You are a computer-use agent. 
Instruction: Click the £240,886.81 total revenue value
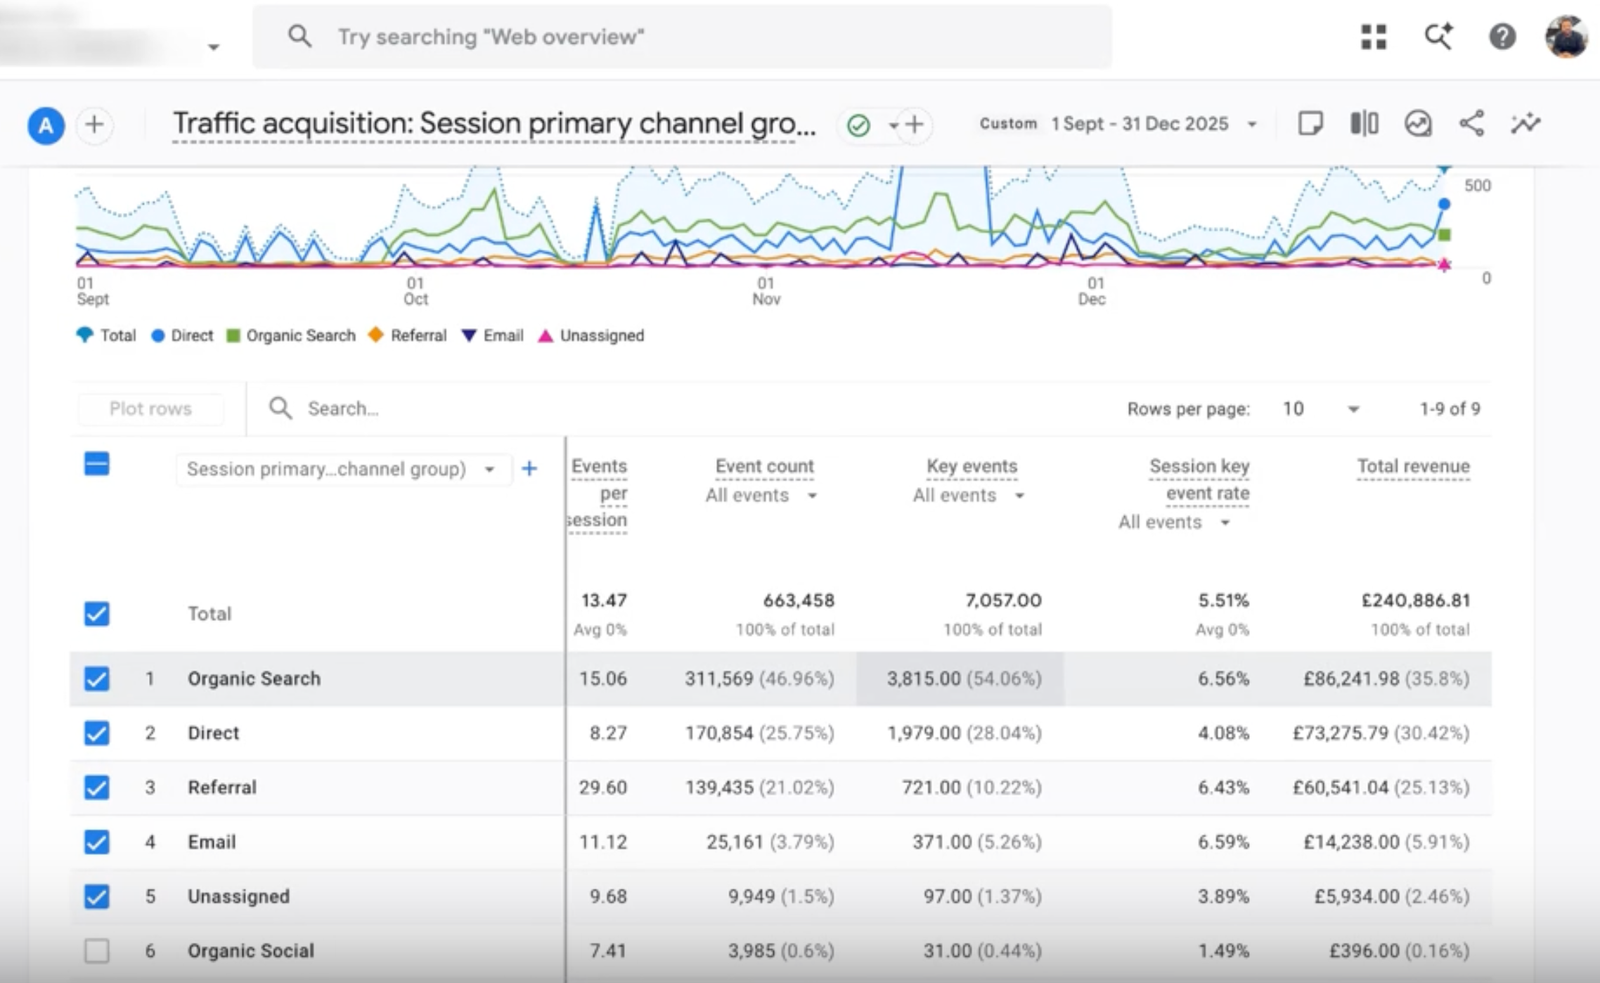[1416, 600]
